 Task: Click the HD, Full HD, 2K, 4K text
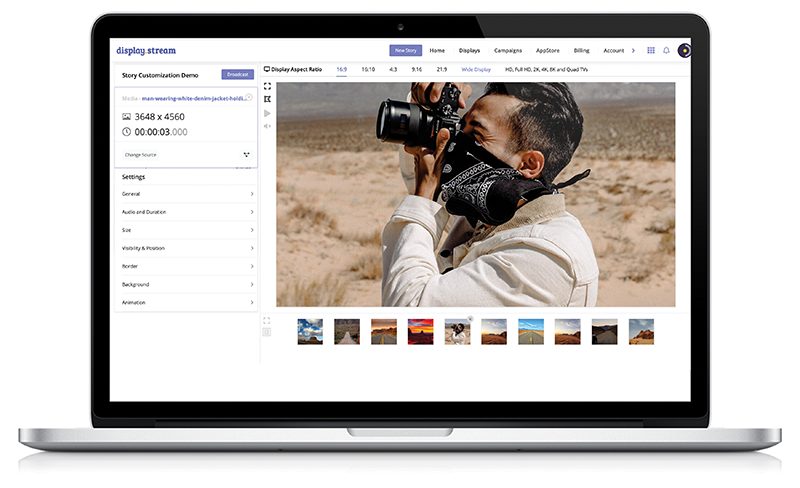tap(546, 69)
